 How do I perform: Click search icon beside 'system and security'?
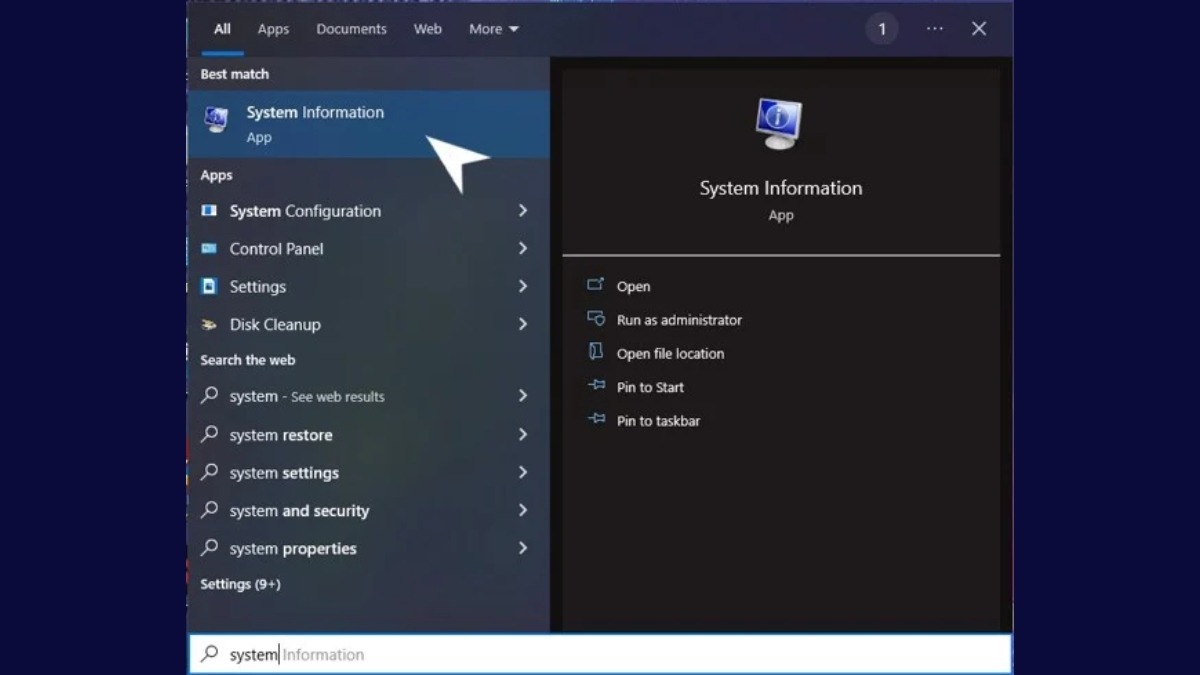point(209,510)
